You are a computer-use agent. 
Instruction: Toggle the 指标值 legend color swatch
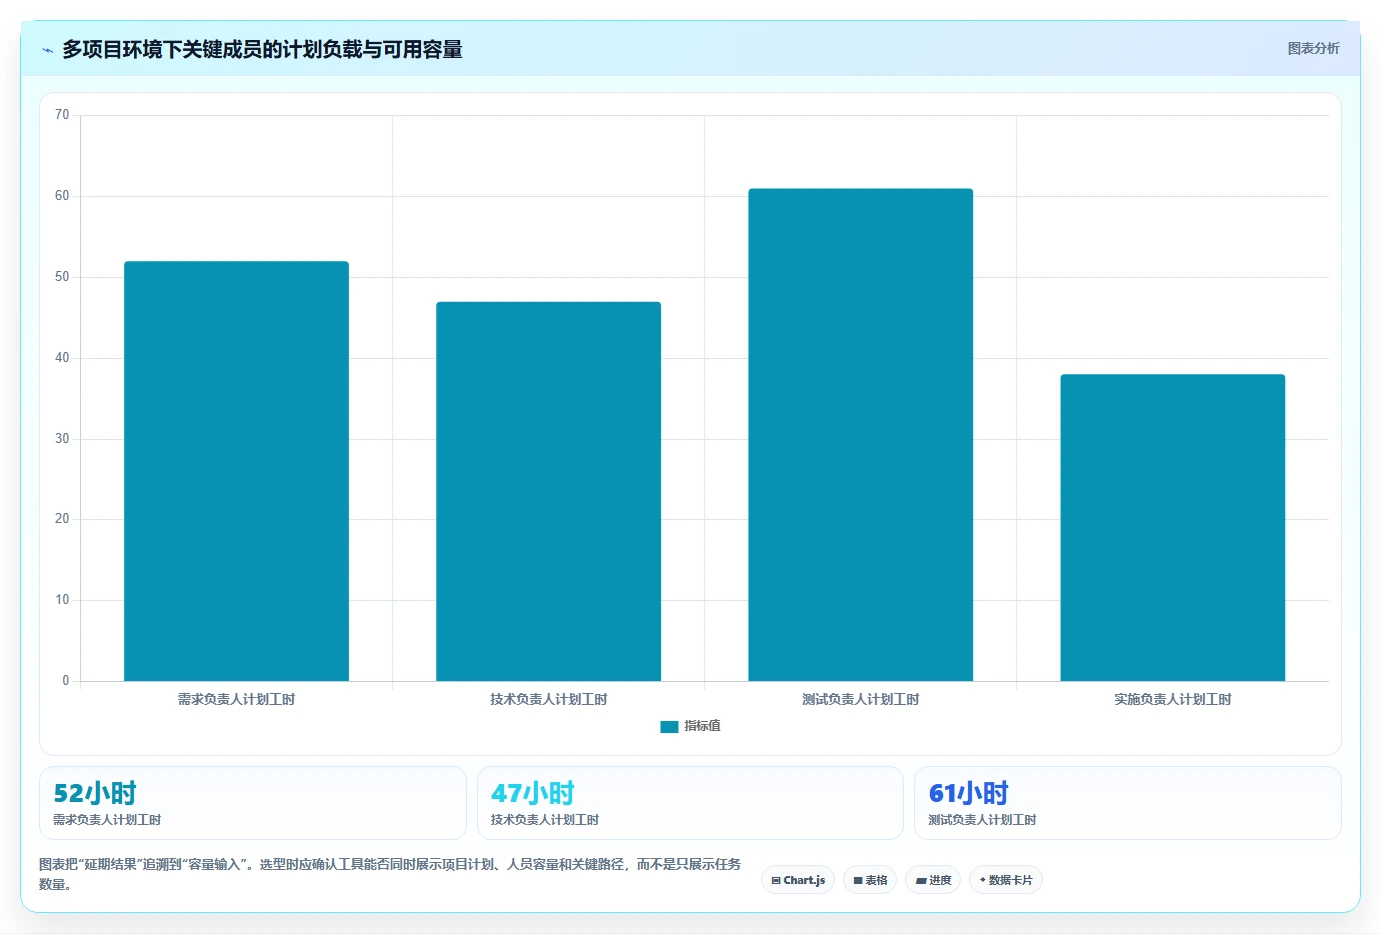coord(669,727)
